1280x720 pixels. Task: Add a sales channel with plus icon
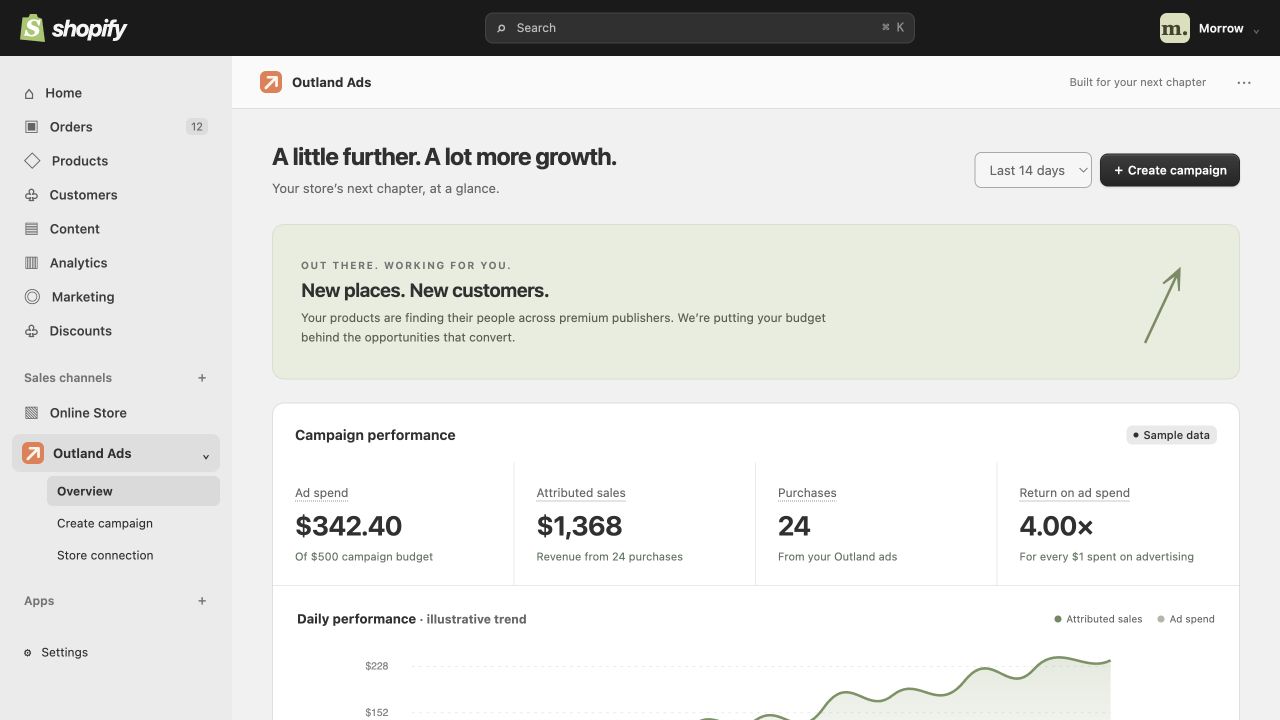tap(202, 378)
